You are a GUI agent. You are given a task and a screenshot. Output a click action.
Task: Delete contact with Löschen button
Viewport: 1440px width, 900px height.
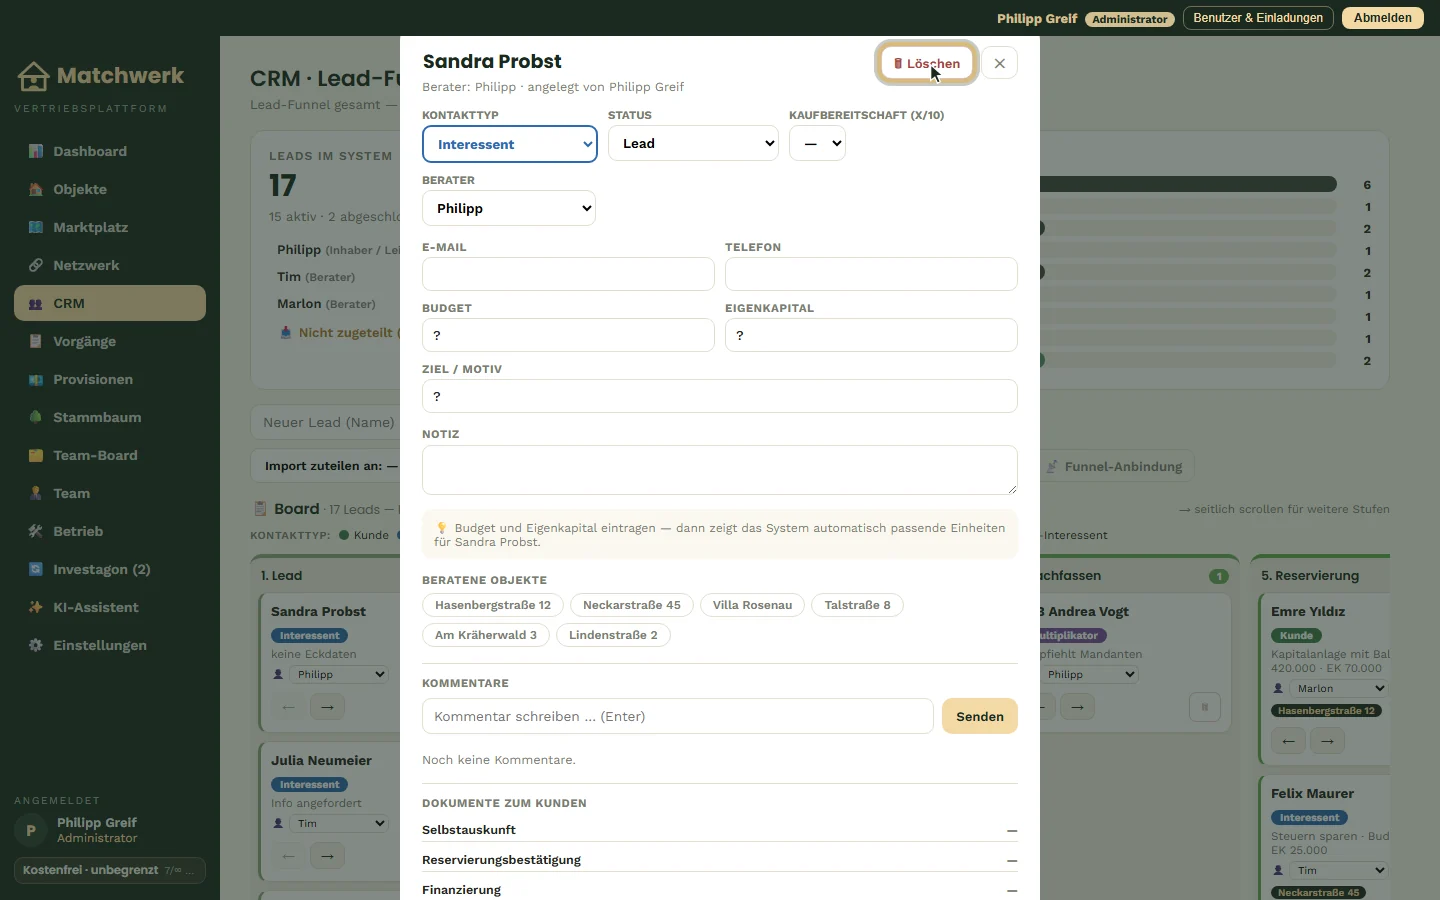[x=927, y=63]
